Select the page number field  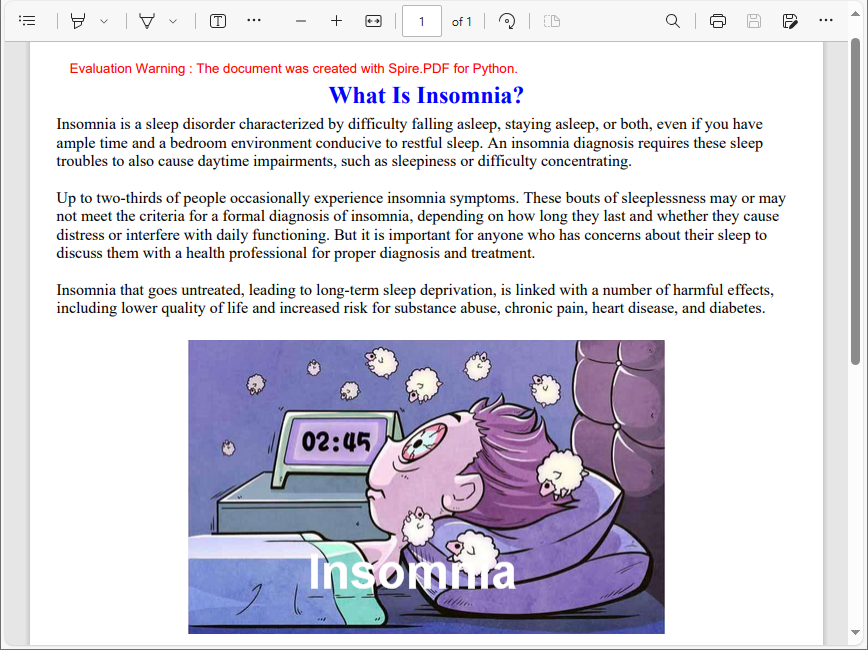[421, 20]
